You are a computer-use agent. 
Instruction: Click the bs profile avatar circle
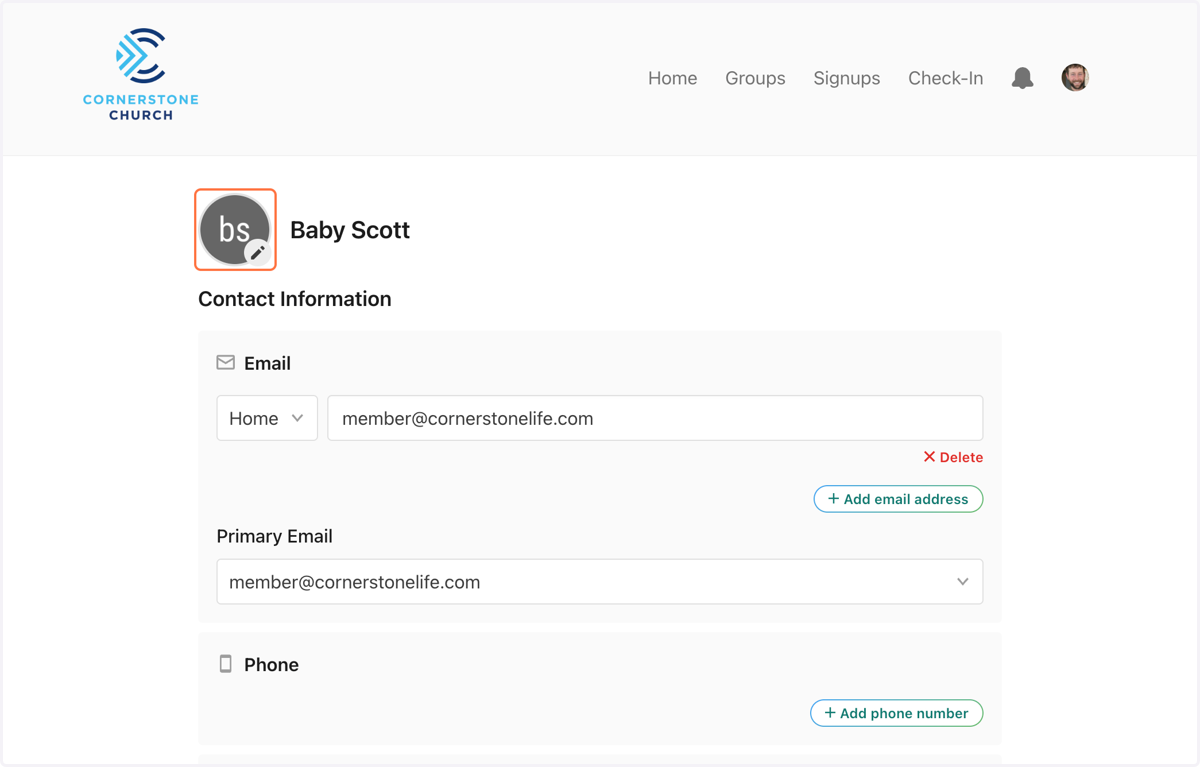235,229
